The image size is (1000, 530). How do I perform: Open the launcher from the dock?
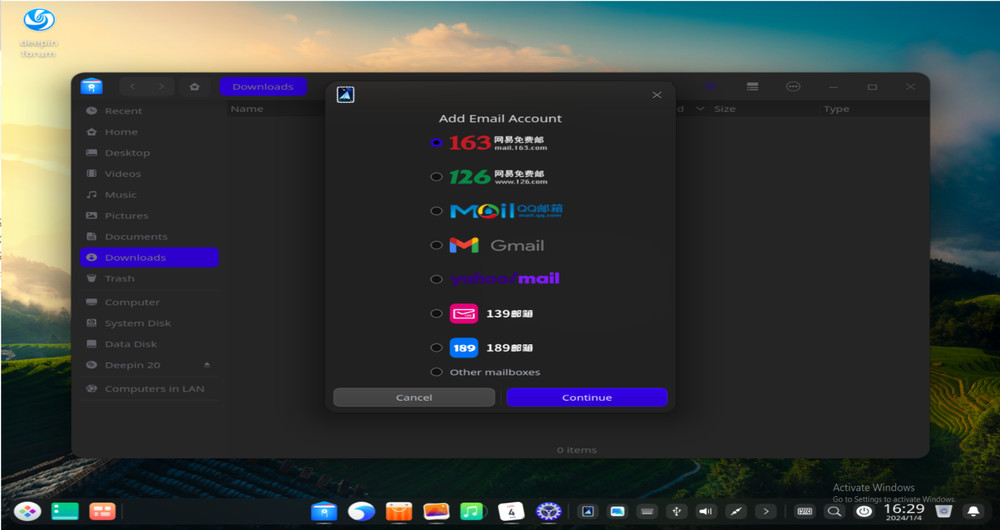click(27, 511)
